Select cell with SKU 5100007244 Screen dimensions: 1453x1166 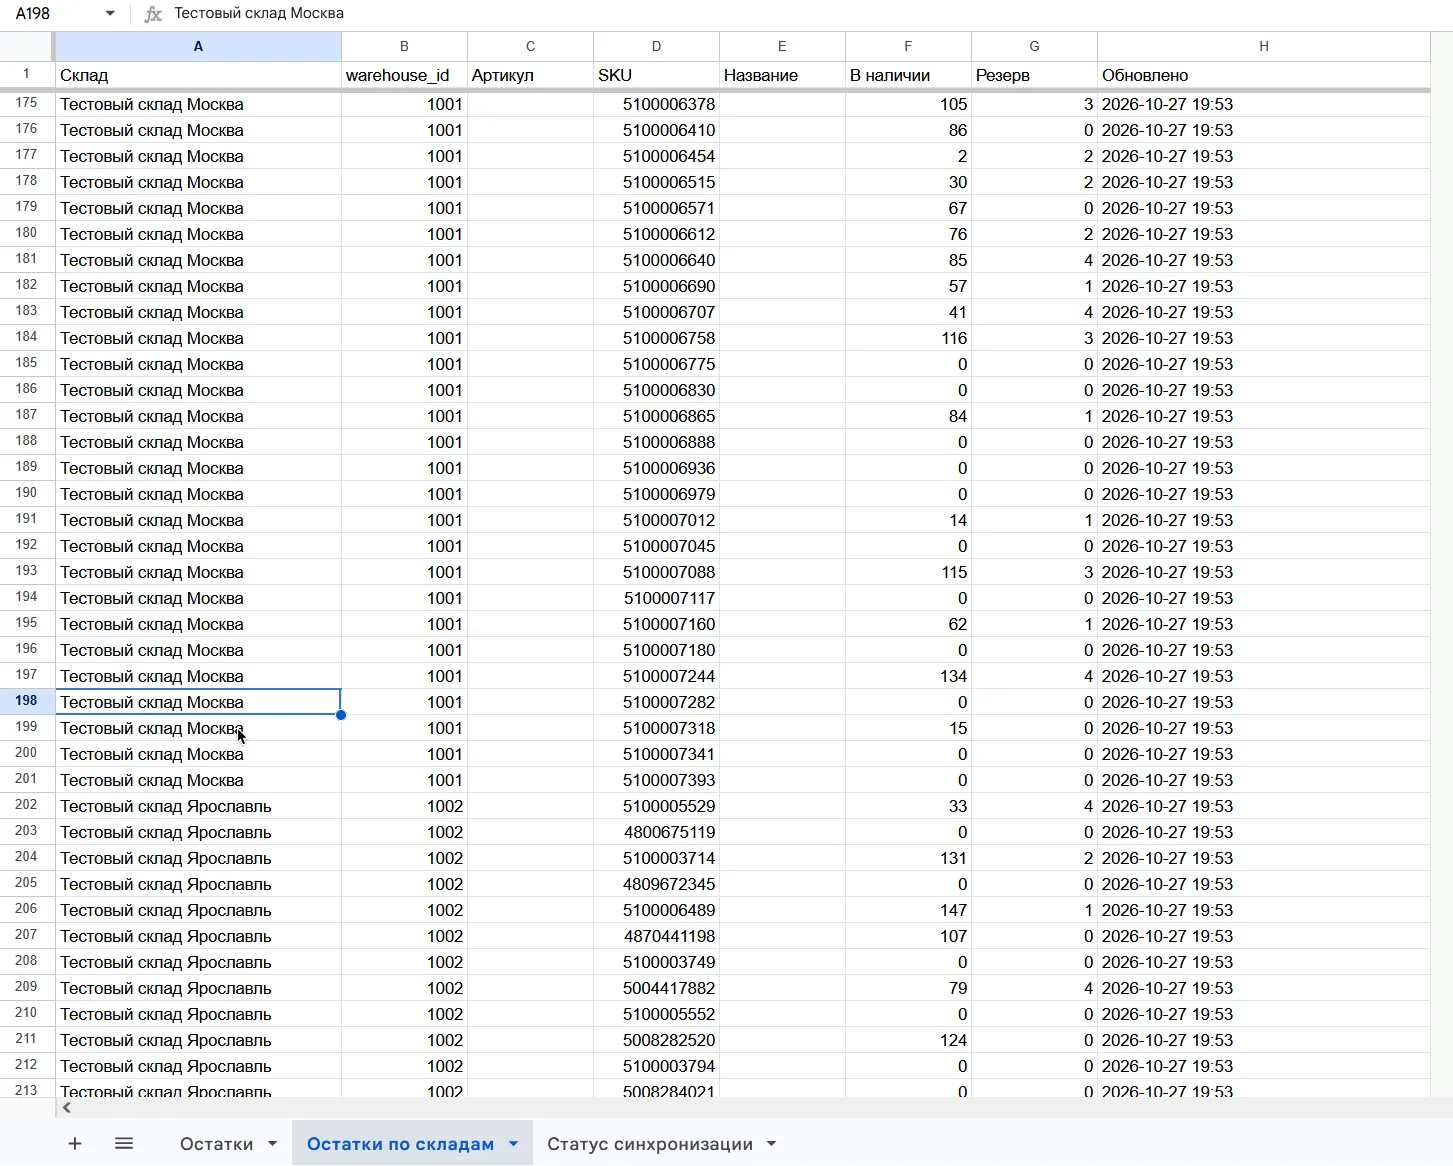[656, 676]
